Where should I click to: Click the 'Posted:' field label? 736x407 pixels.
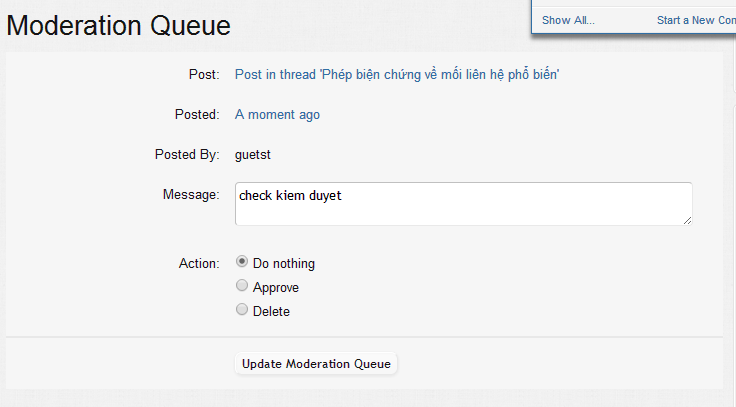196,115
